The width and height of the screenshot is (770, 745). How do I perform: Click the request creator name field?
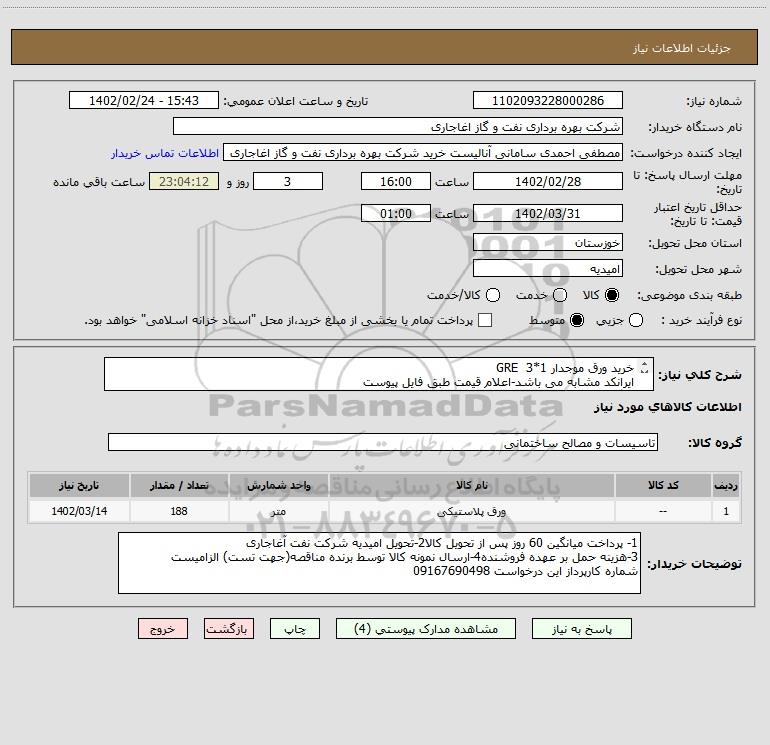[423, 153]
